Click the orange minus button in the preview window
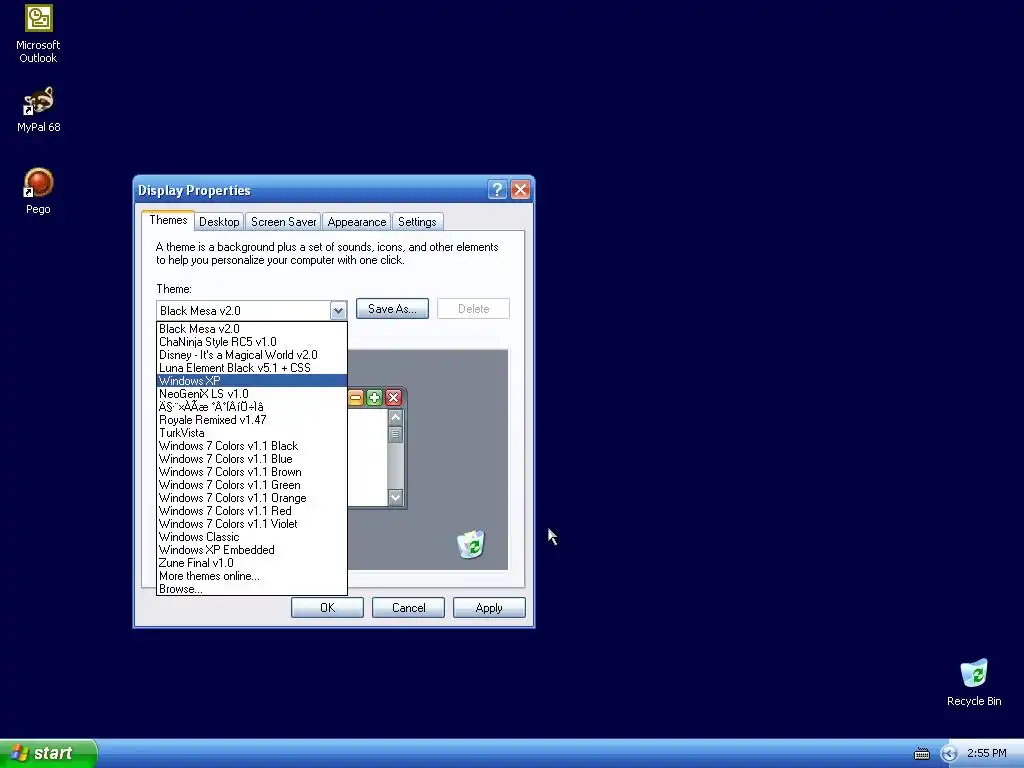The width and height of the screenshot is (1024, 768). pos(356,398)
